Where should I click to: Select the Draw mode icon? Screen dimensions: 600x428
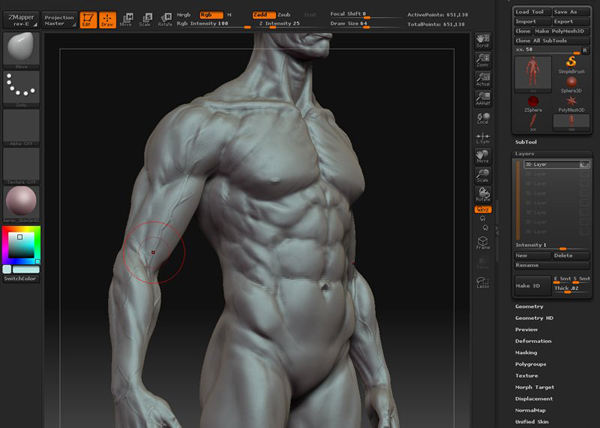click(x=106, y=19)
